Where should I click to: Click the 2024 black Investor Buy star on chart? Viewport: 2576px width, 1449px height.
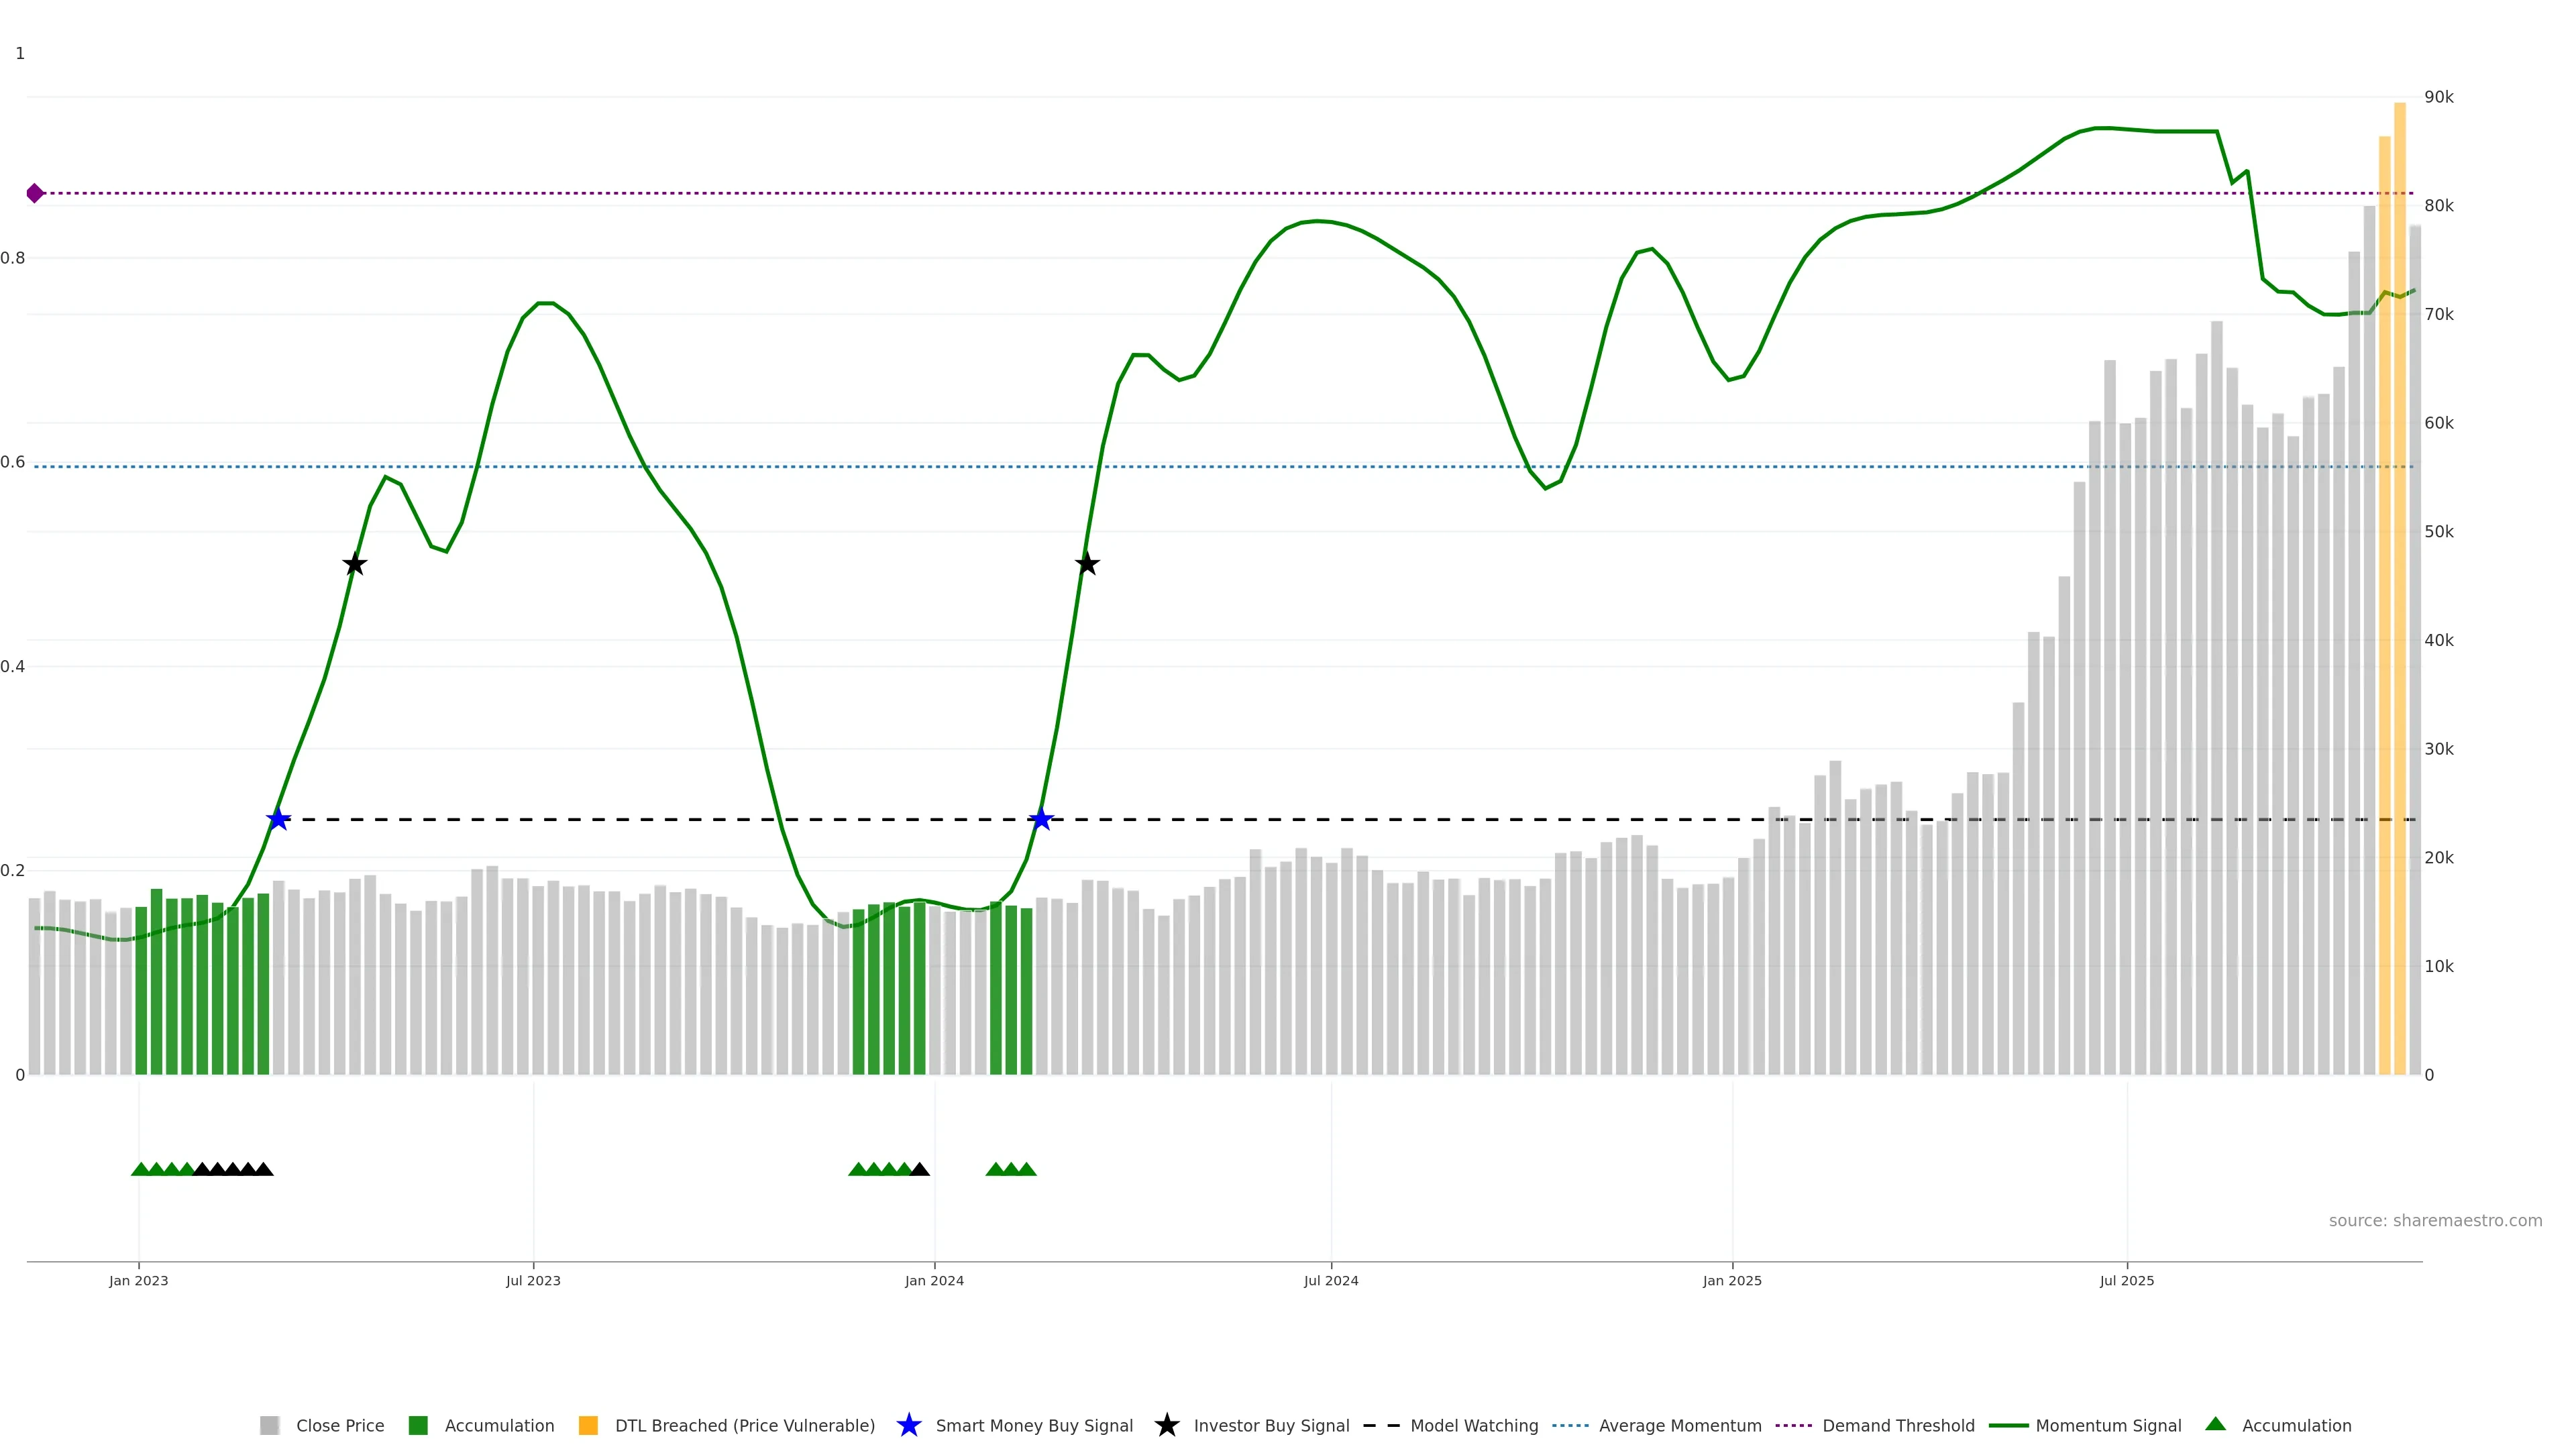tap(1087, 564)
